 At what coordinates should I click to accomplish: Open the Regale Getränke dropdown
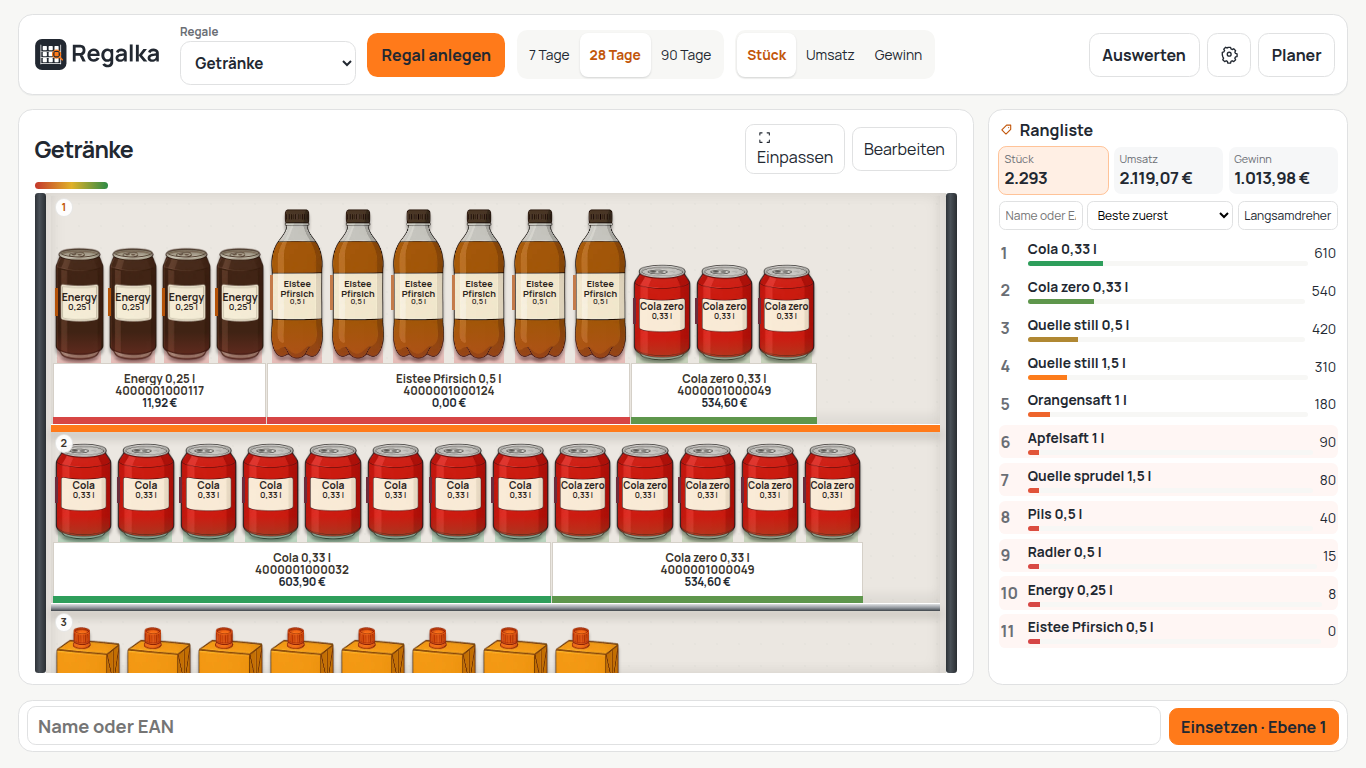268,63
